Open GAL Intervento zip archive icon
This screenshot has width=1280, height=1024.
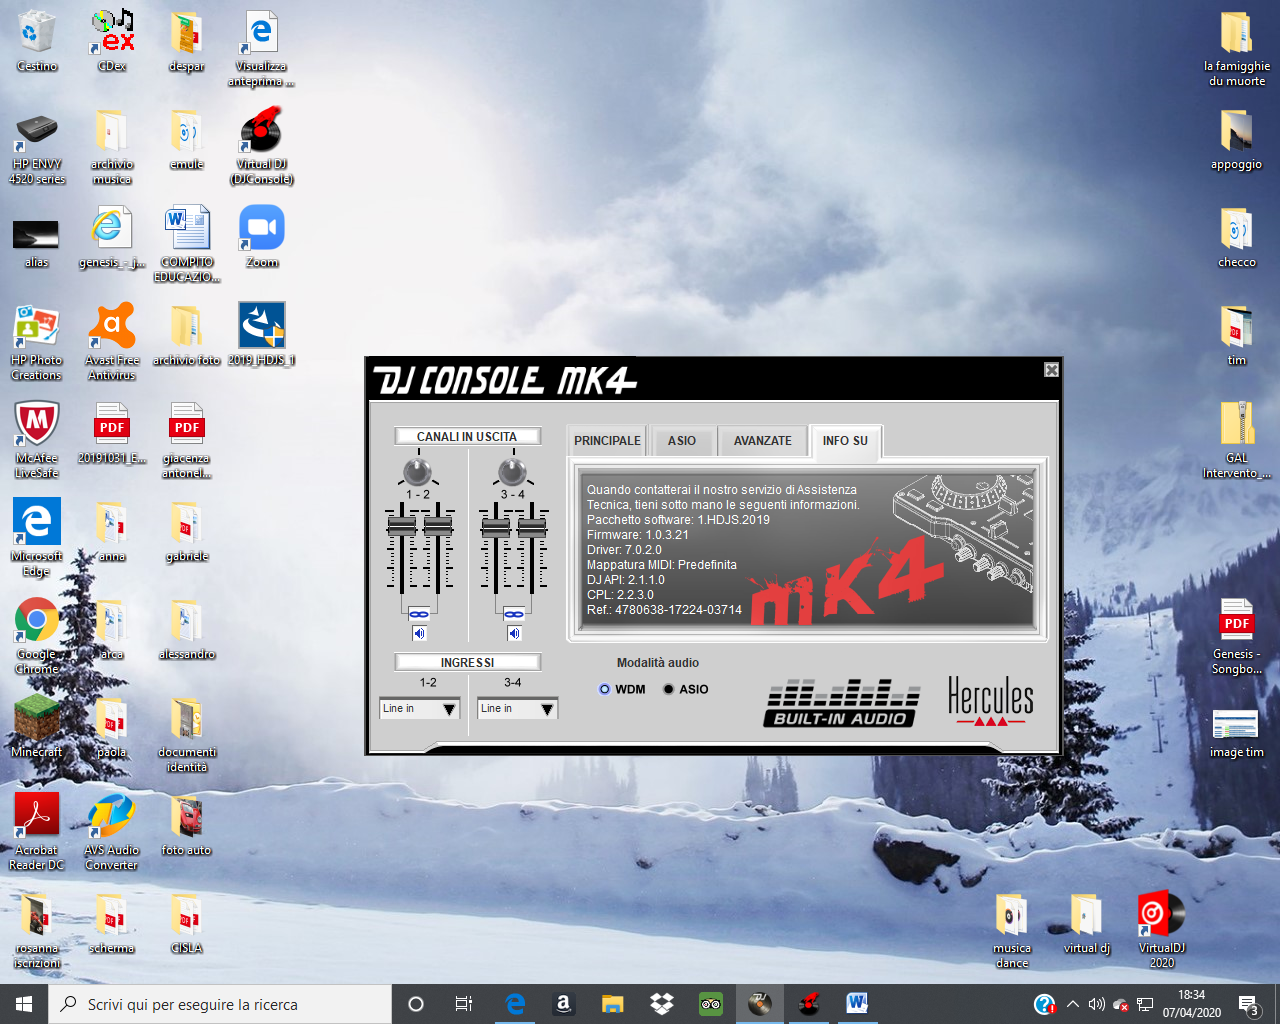(1237, 440)
